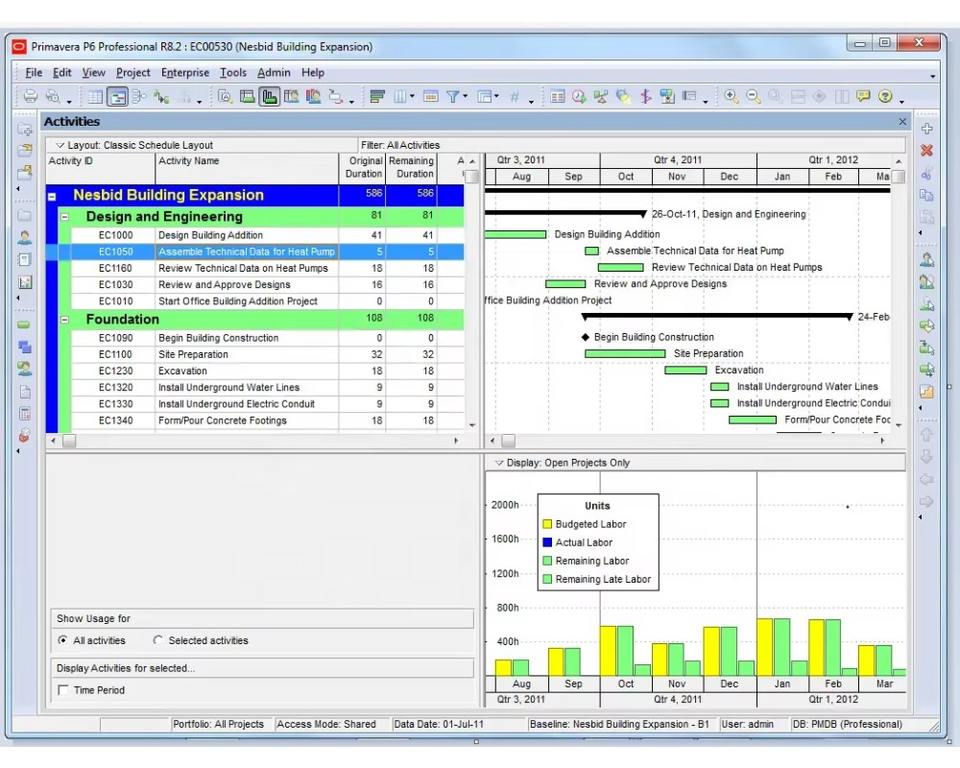Viewport: 960px width, 768px height.
Task: Open the Help menu
Action: 313,72
